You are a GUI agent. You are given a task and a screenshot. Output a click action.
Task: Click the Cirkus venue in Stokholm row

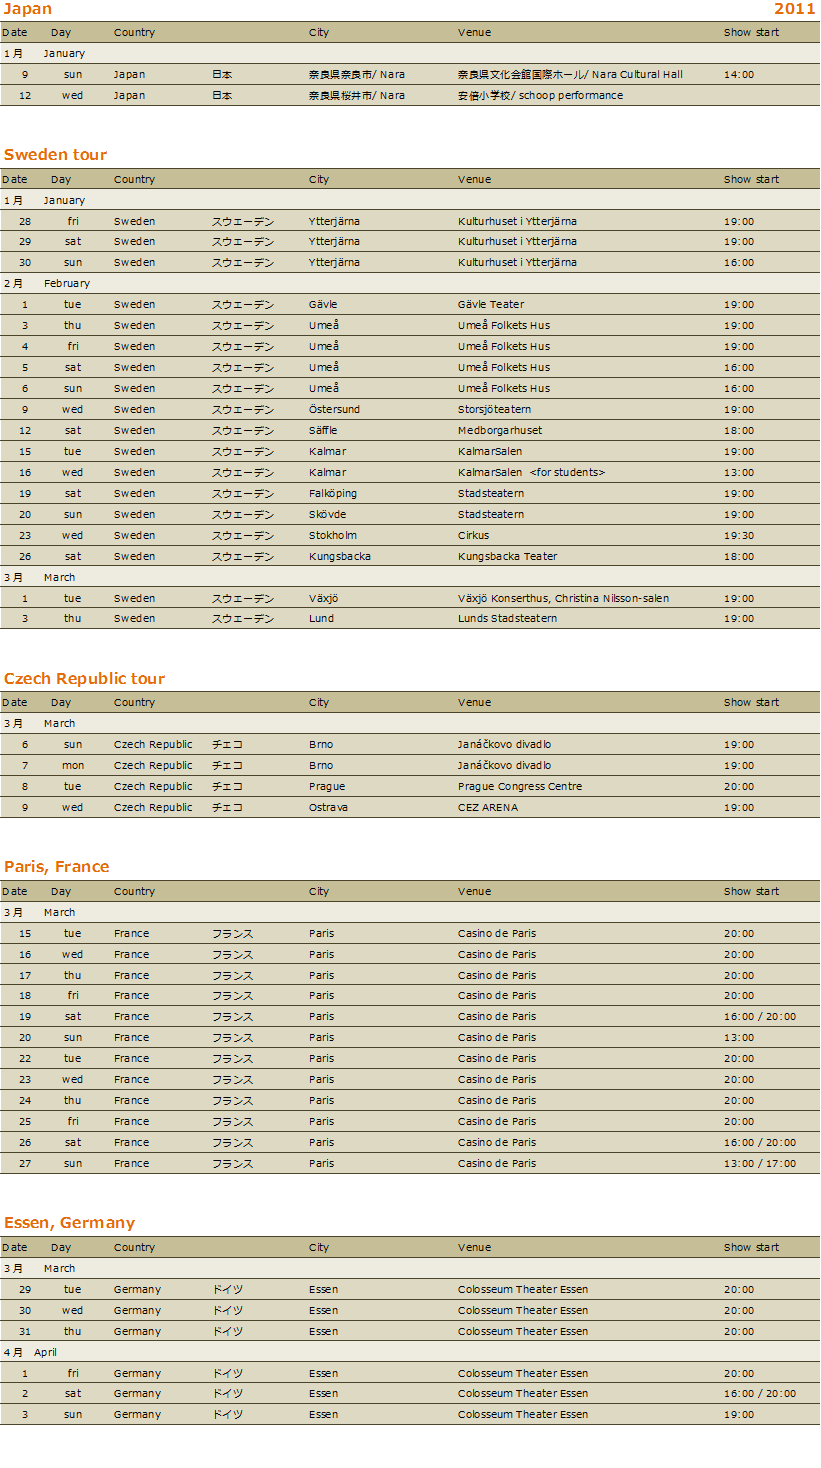(x=473, y=536)
